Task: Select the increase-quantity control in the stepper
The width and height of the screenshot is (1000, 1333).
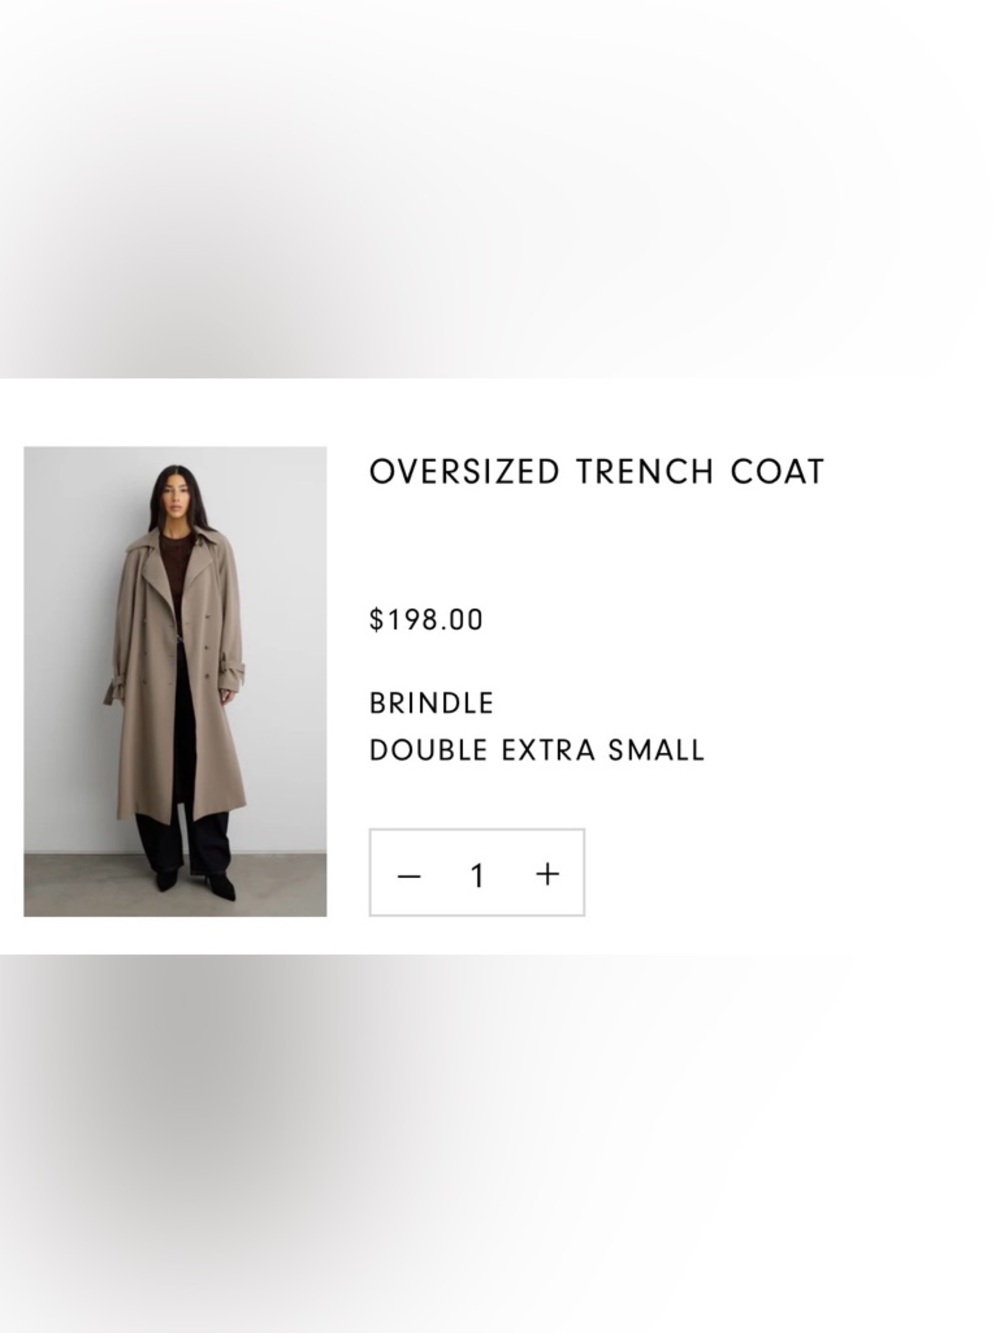Action: tap(546, 873)
